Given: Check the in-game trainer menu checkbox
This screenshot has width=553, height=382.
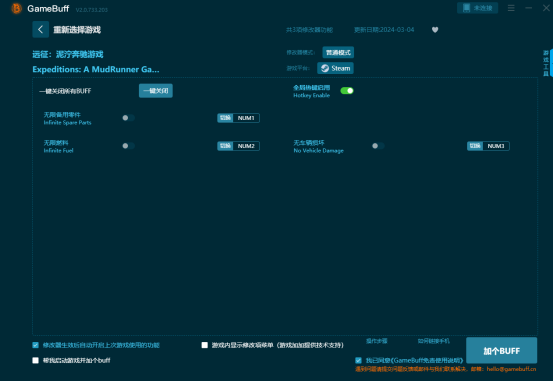Looking at the screenshot, I should (205, 345).
